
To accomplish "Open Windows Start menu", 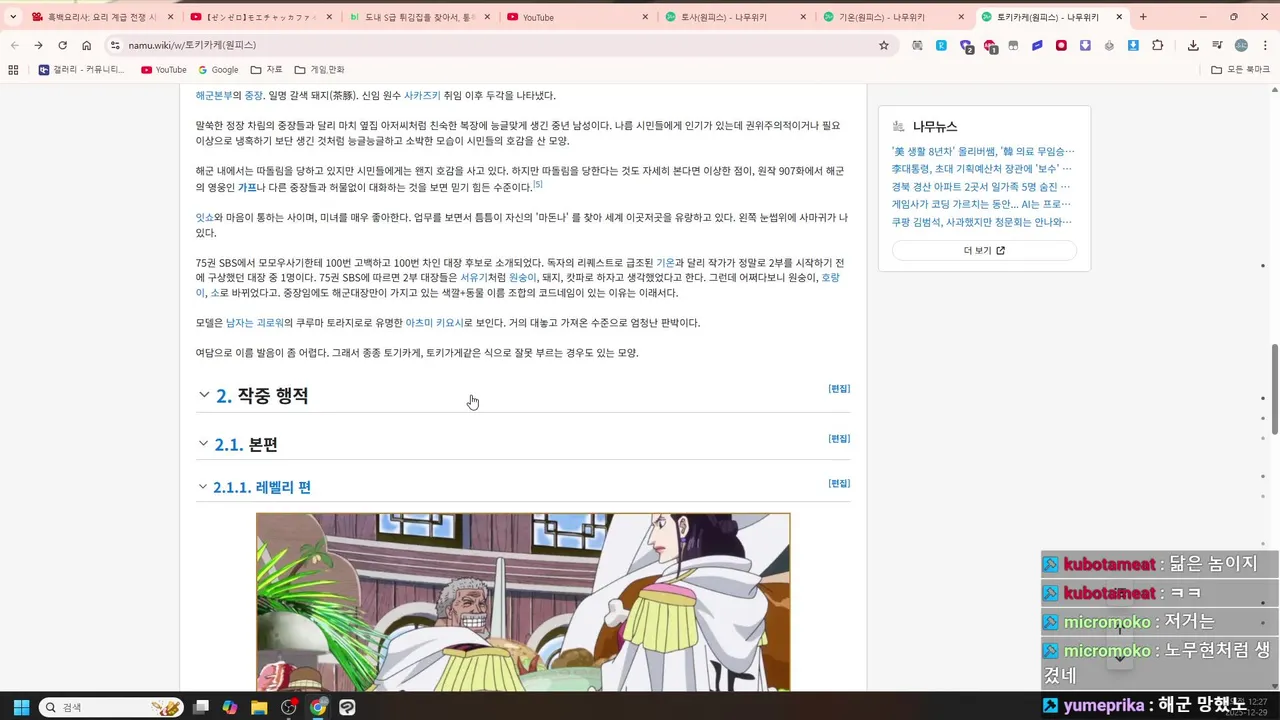I will [x=21, y=707].
